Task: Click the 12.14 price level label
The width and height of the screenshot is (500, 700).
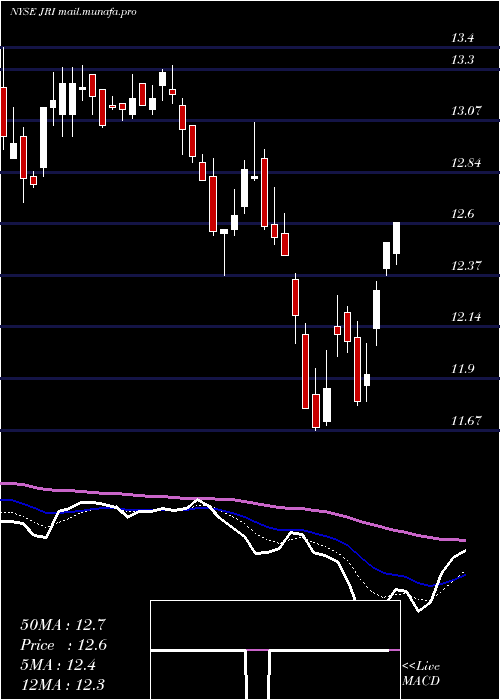Action: click(x=466, y=317)
